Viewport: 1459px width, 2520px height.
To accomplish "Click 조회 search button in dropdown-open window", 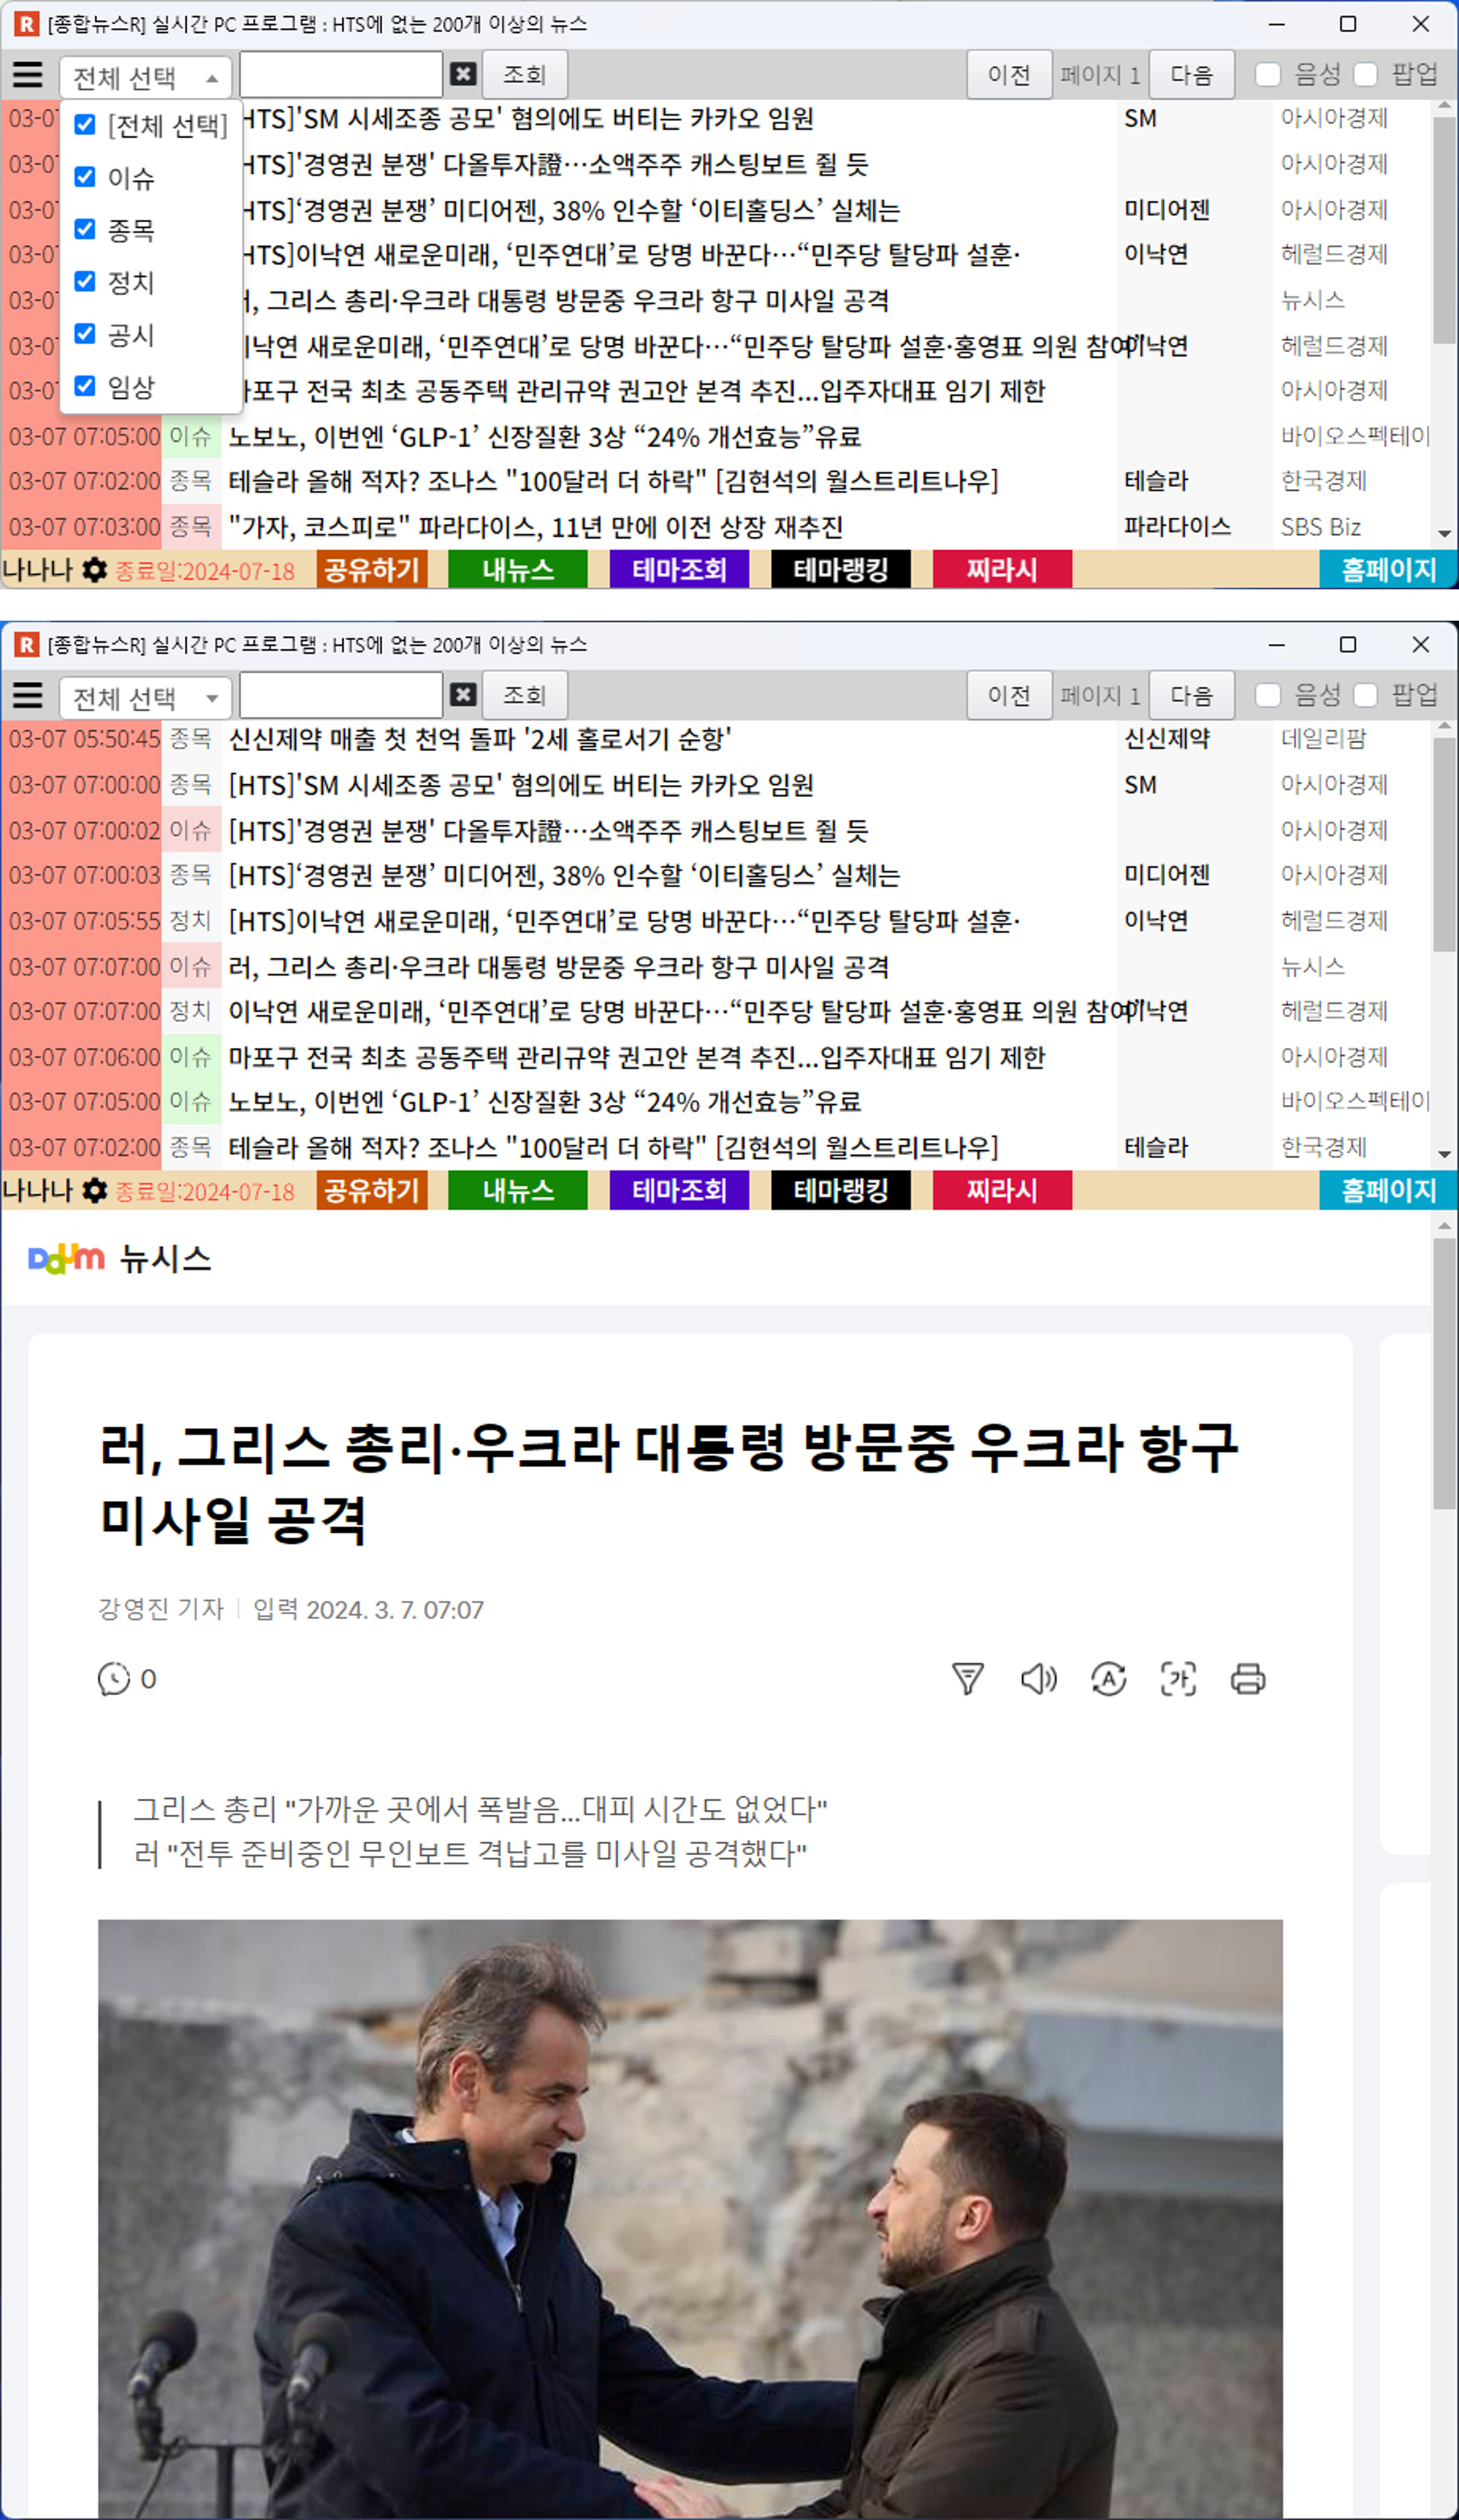I will (525, 75).
